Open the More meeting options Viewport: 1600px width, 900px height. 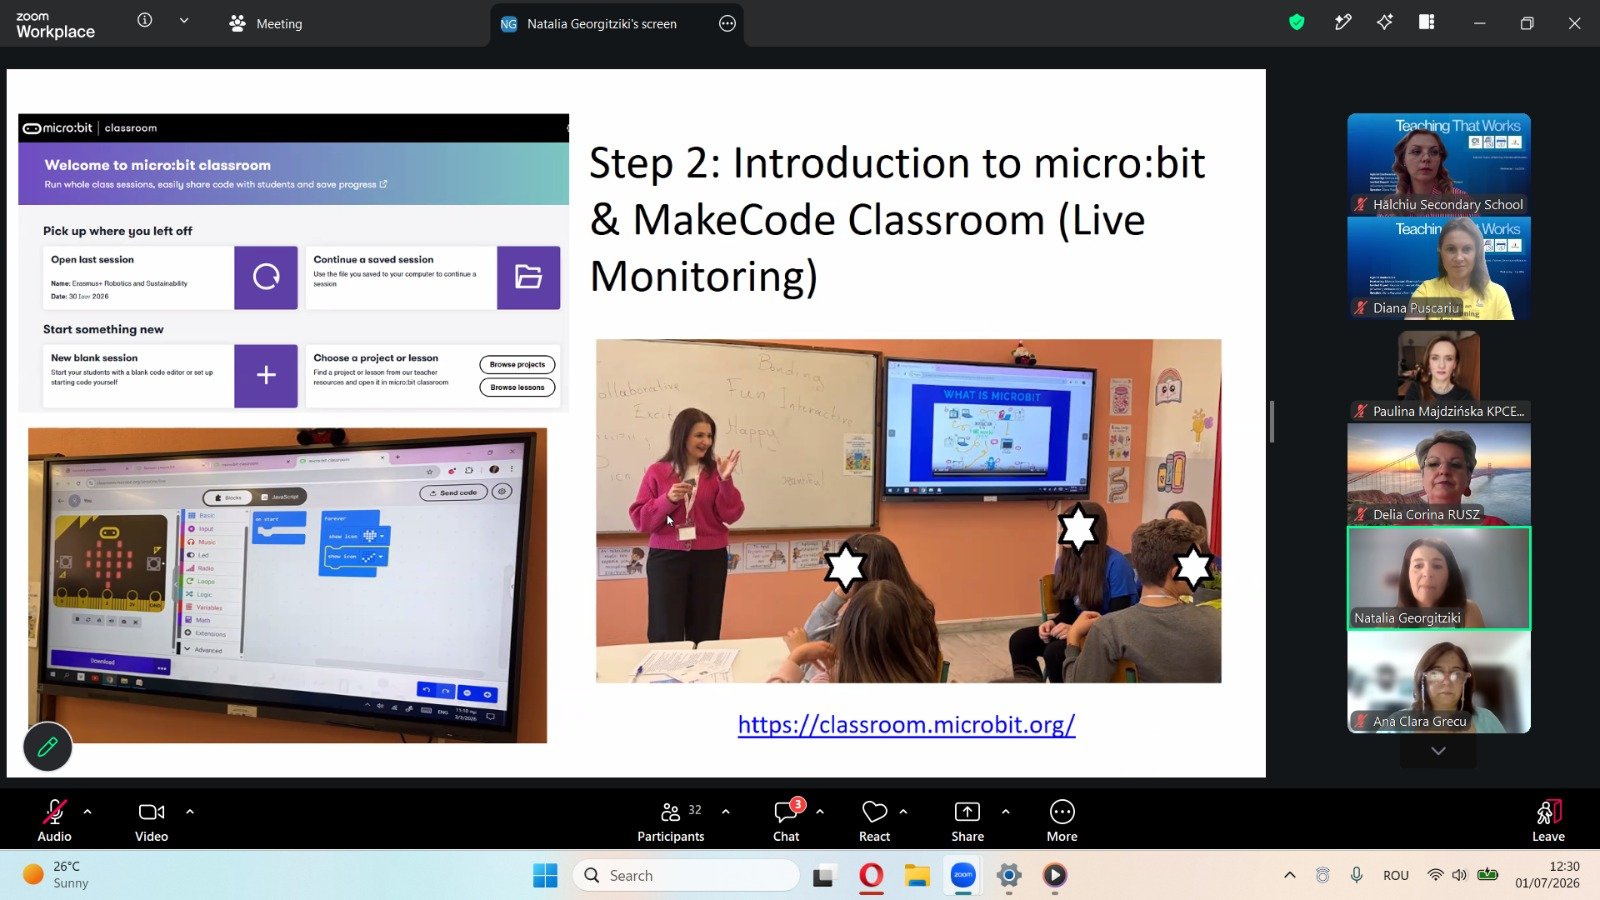[1062, 821]
